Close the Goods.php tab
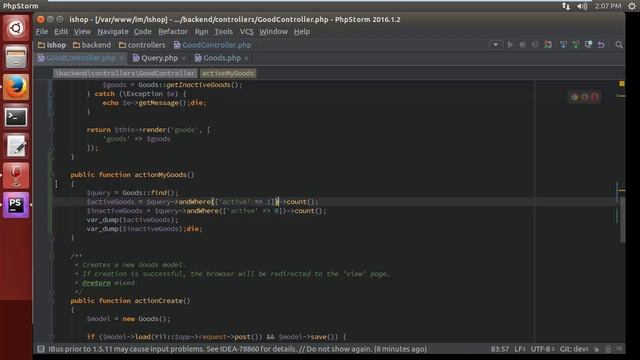This screenshot has height=360, width=640. 246,58
